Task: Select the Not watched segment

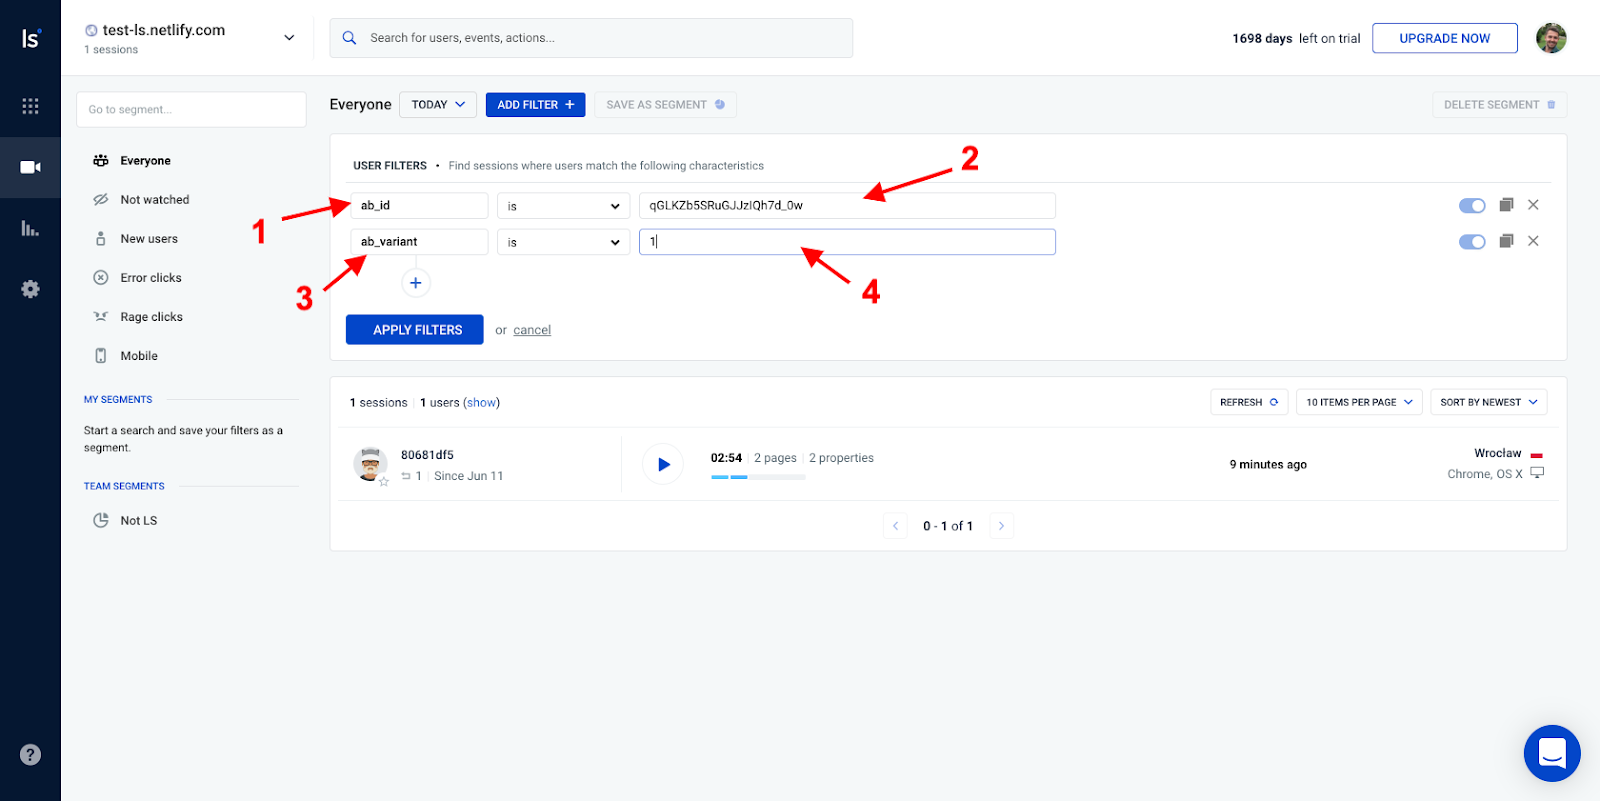Action: tap(154, 200)
